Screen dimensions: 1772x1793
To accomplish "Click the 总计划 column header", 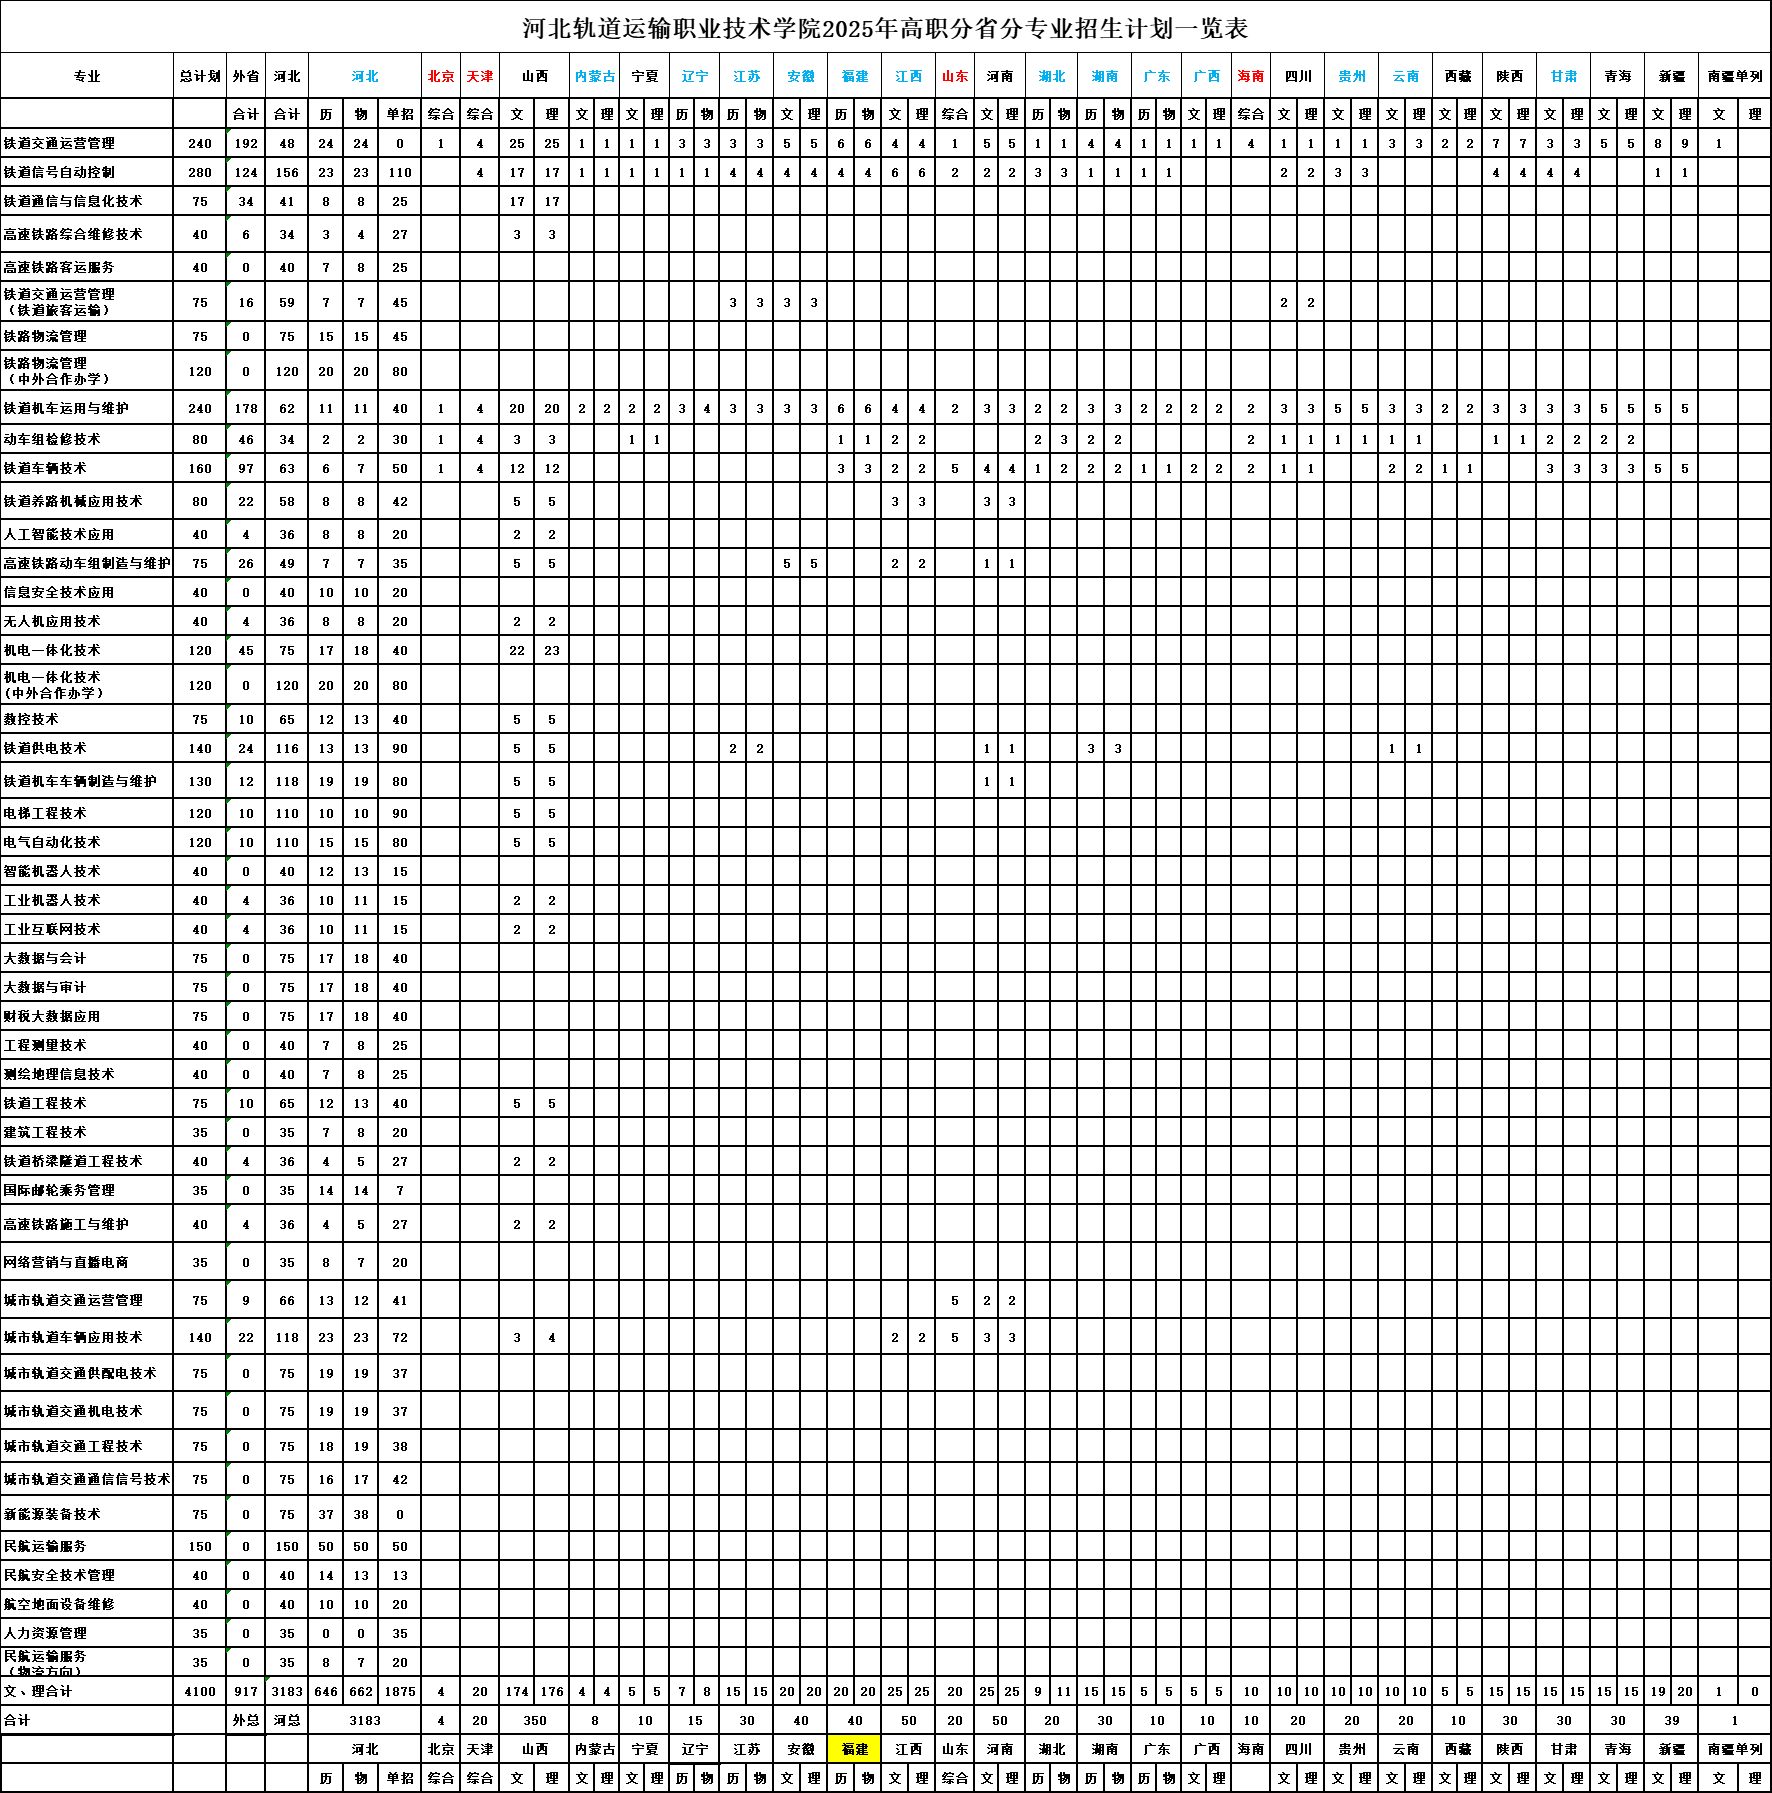I will [200, 76].
